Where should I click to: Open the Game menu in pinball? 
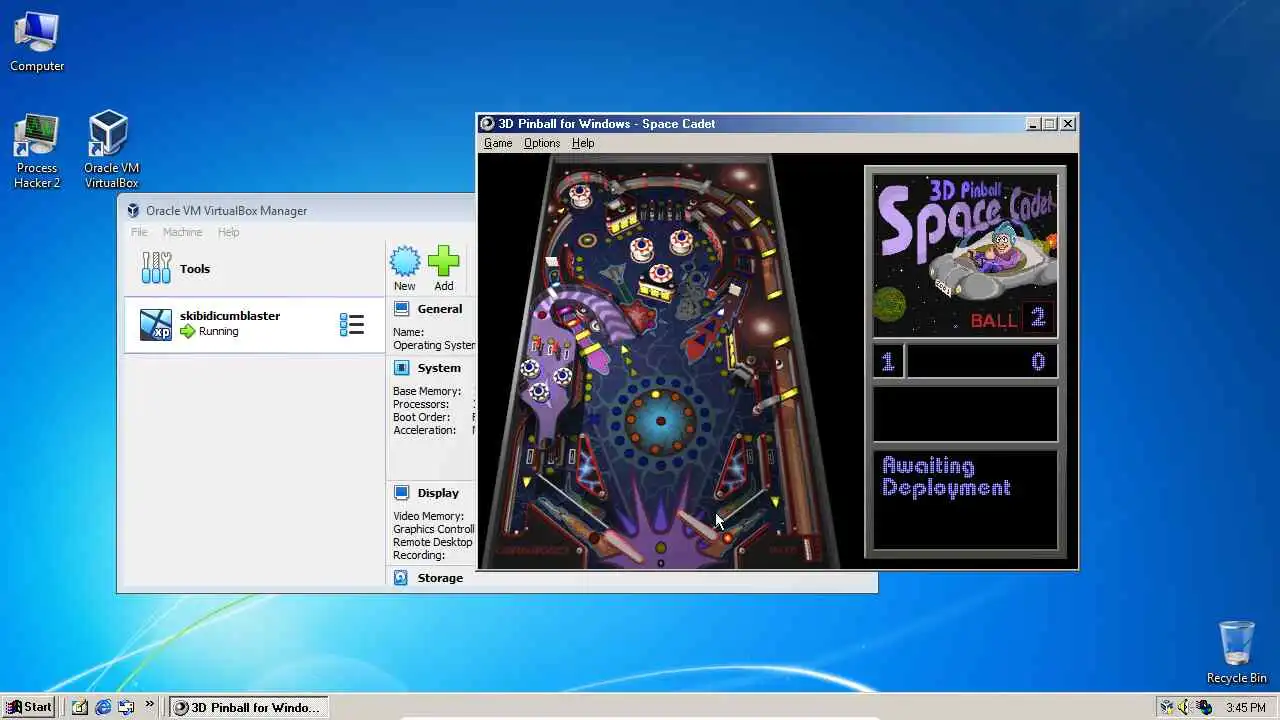pyautogui.click(x=498, y=143)
